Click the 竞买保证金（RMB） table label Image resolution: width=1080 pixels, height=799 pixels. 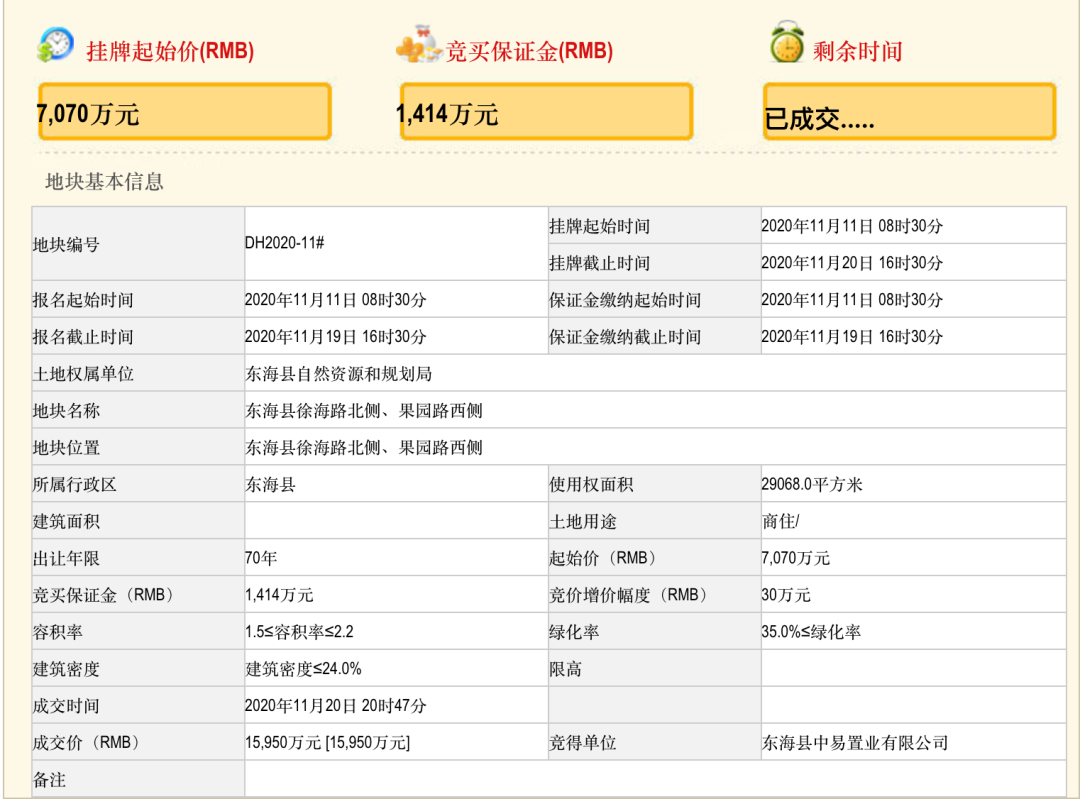(x=105, y=595)
